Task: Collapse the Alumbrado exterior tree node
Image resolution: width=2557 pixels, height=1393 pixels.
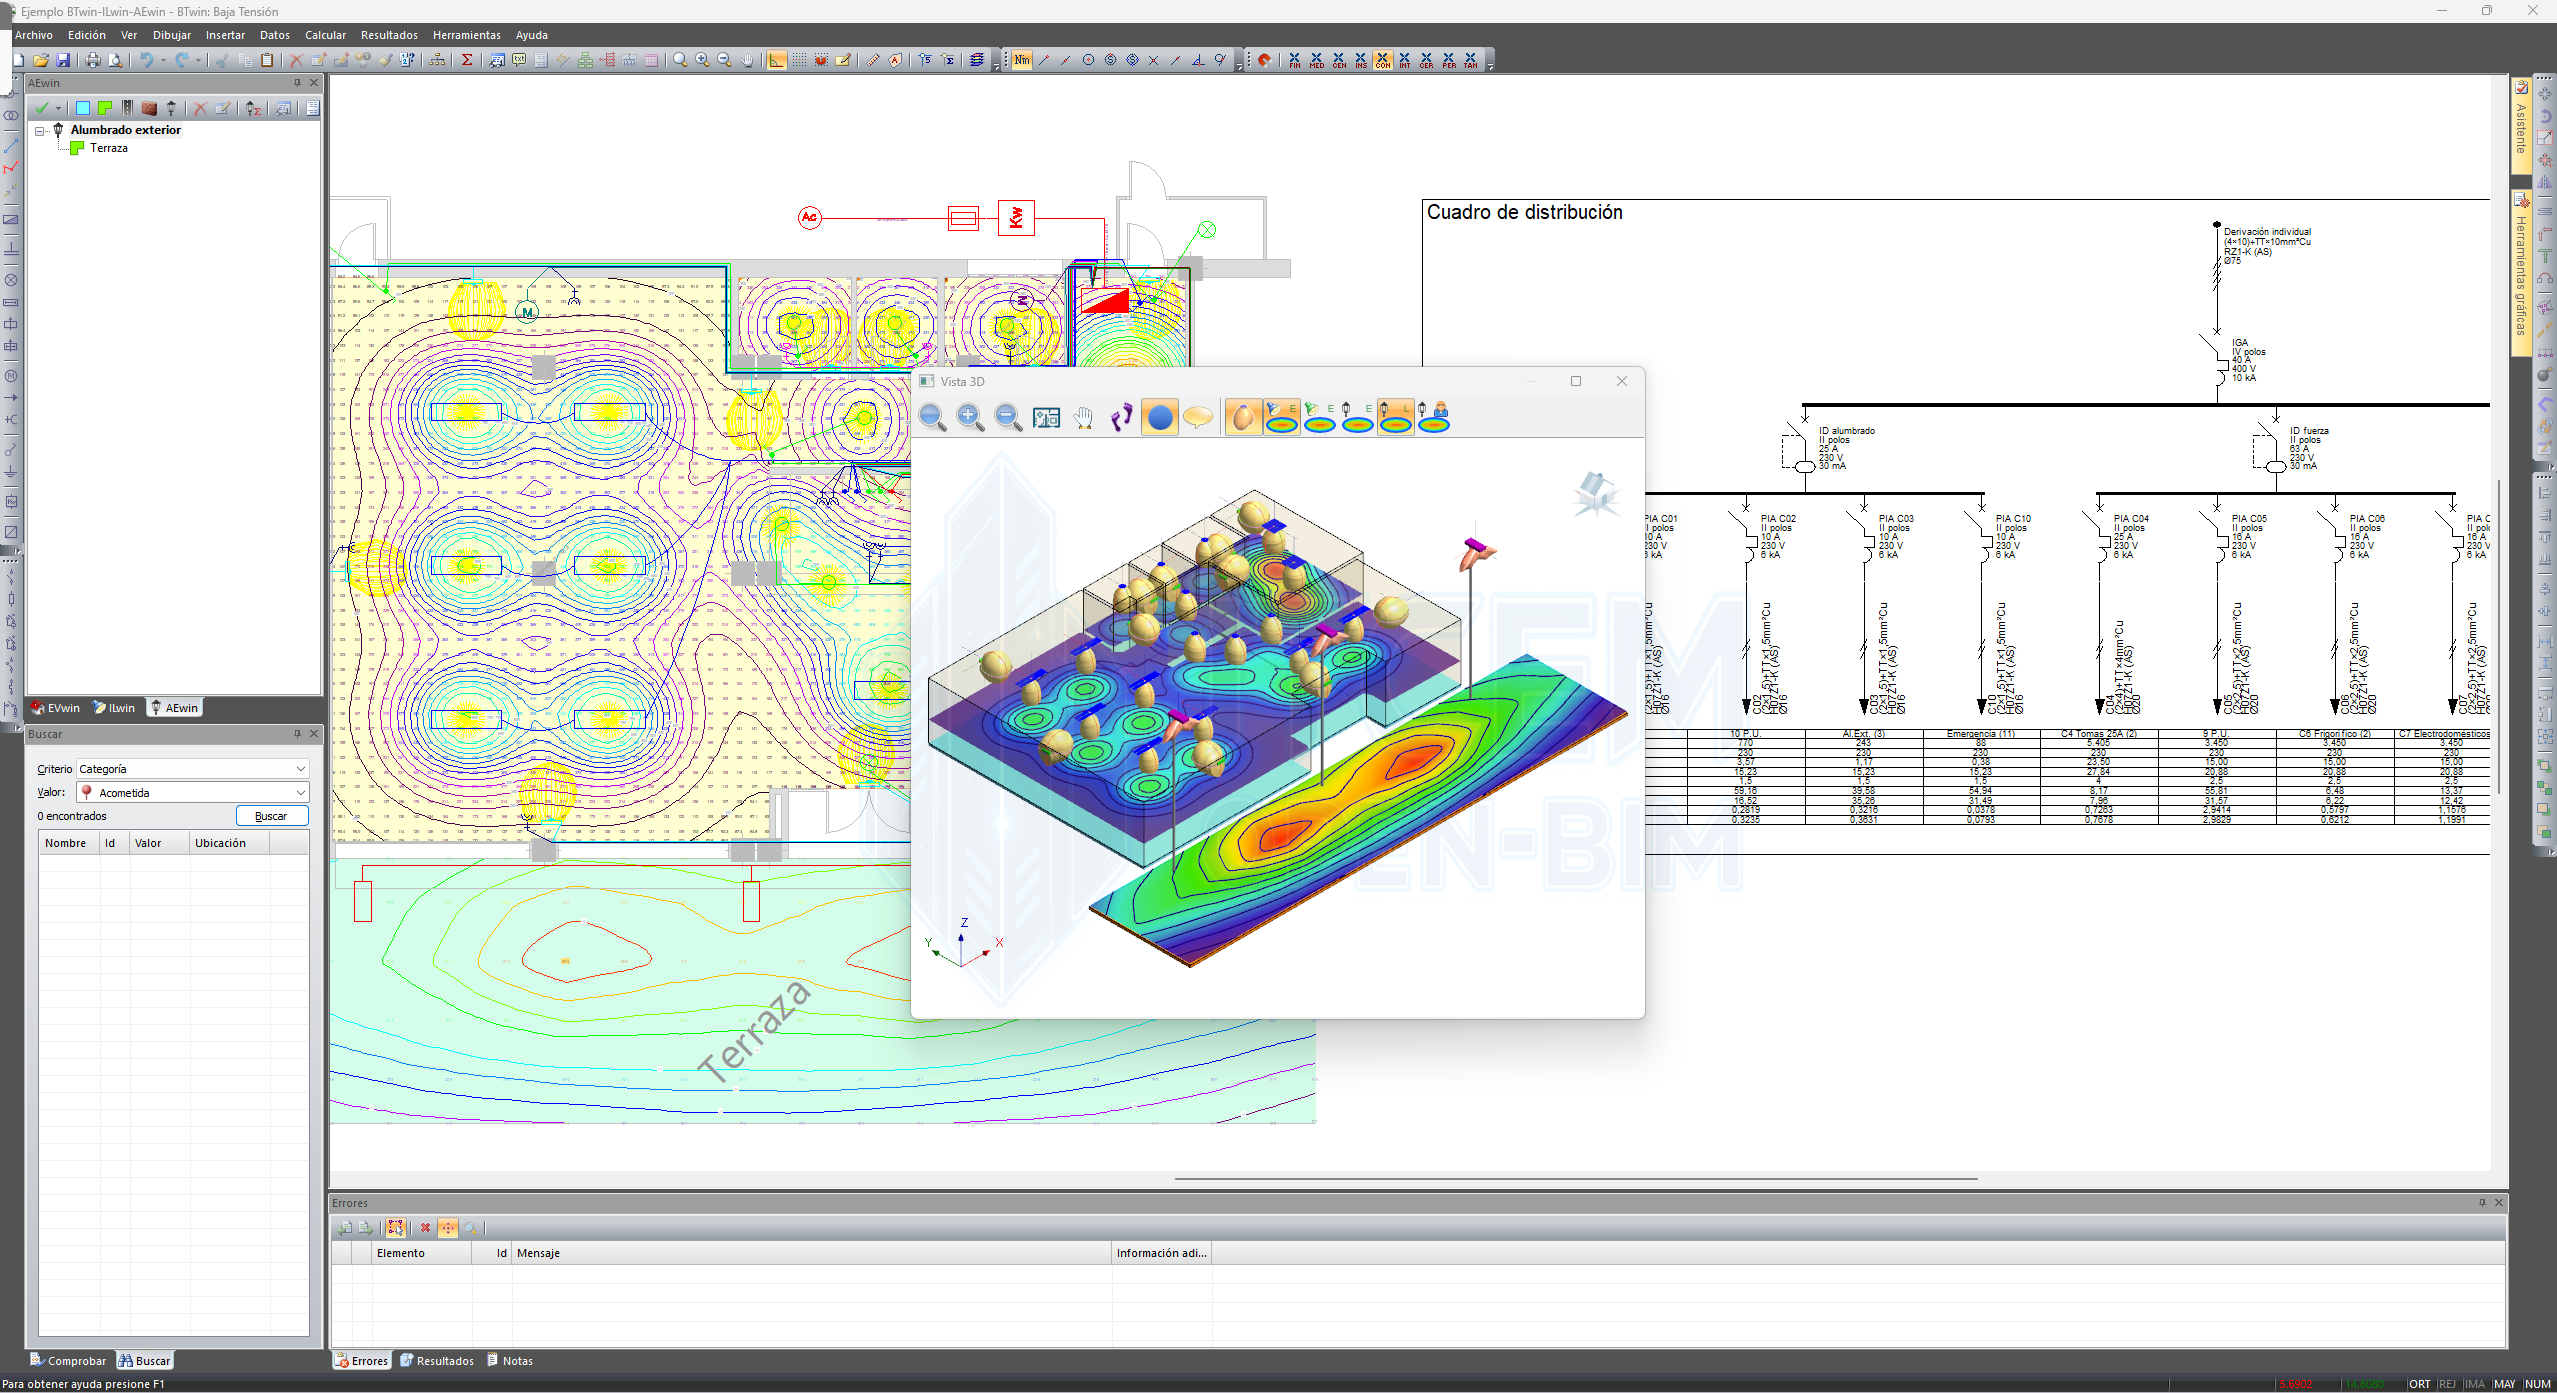Action: (40, 131)
